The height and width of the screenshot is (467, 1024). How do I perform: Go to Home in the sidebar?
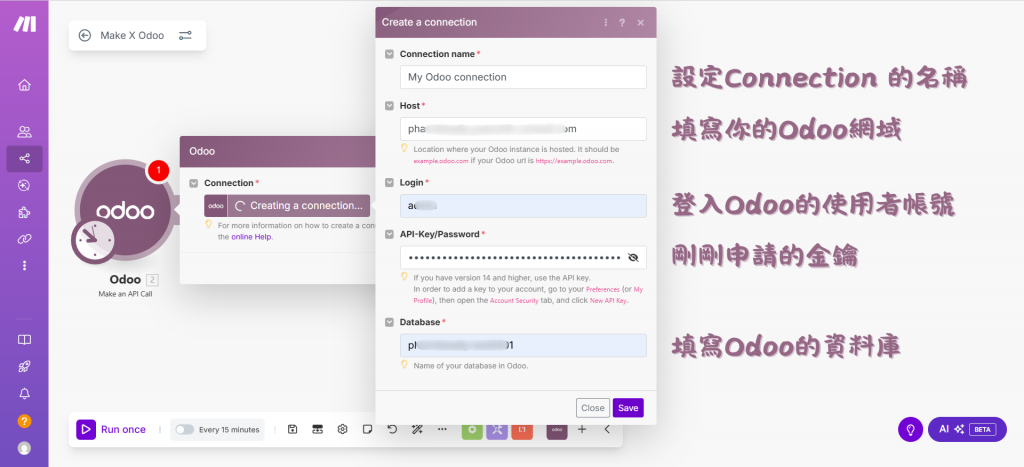(24, 85)
